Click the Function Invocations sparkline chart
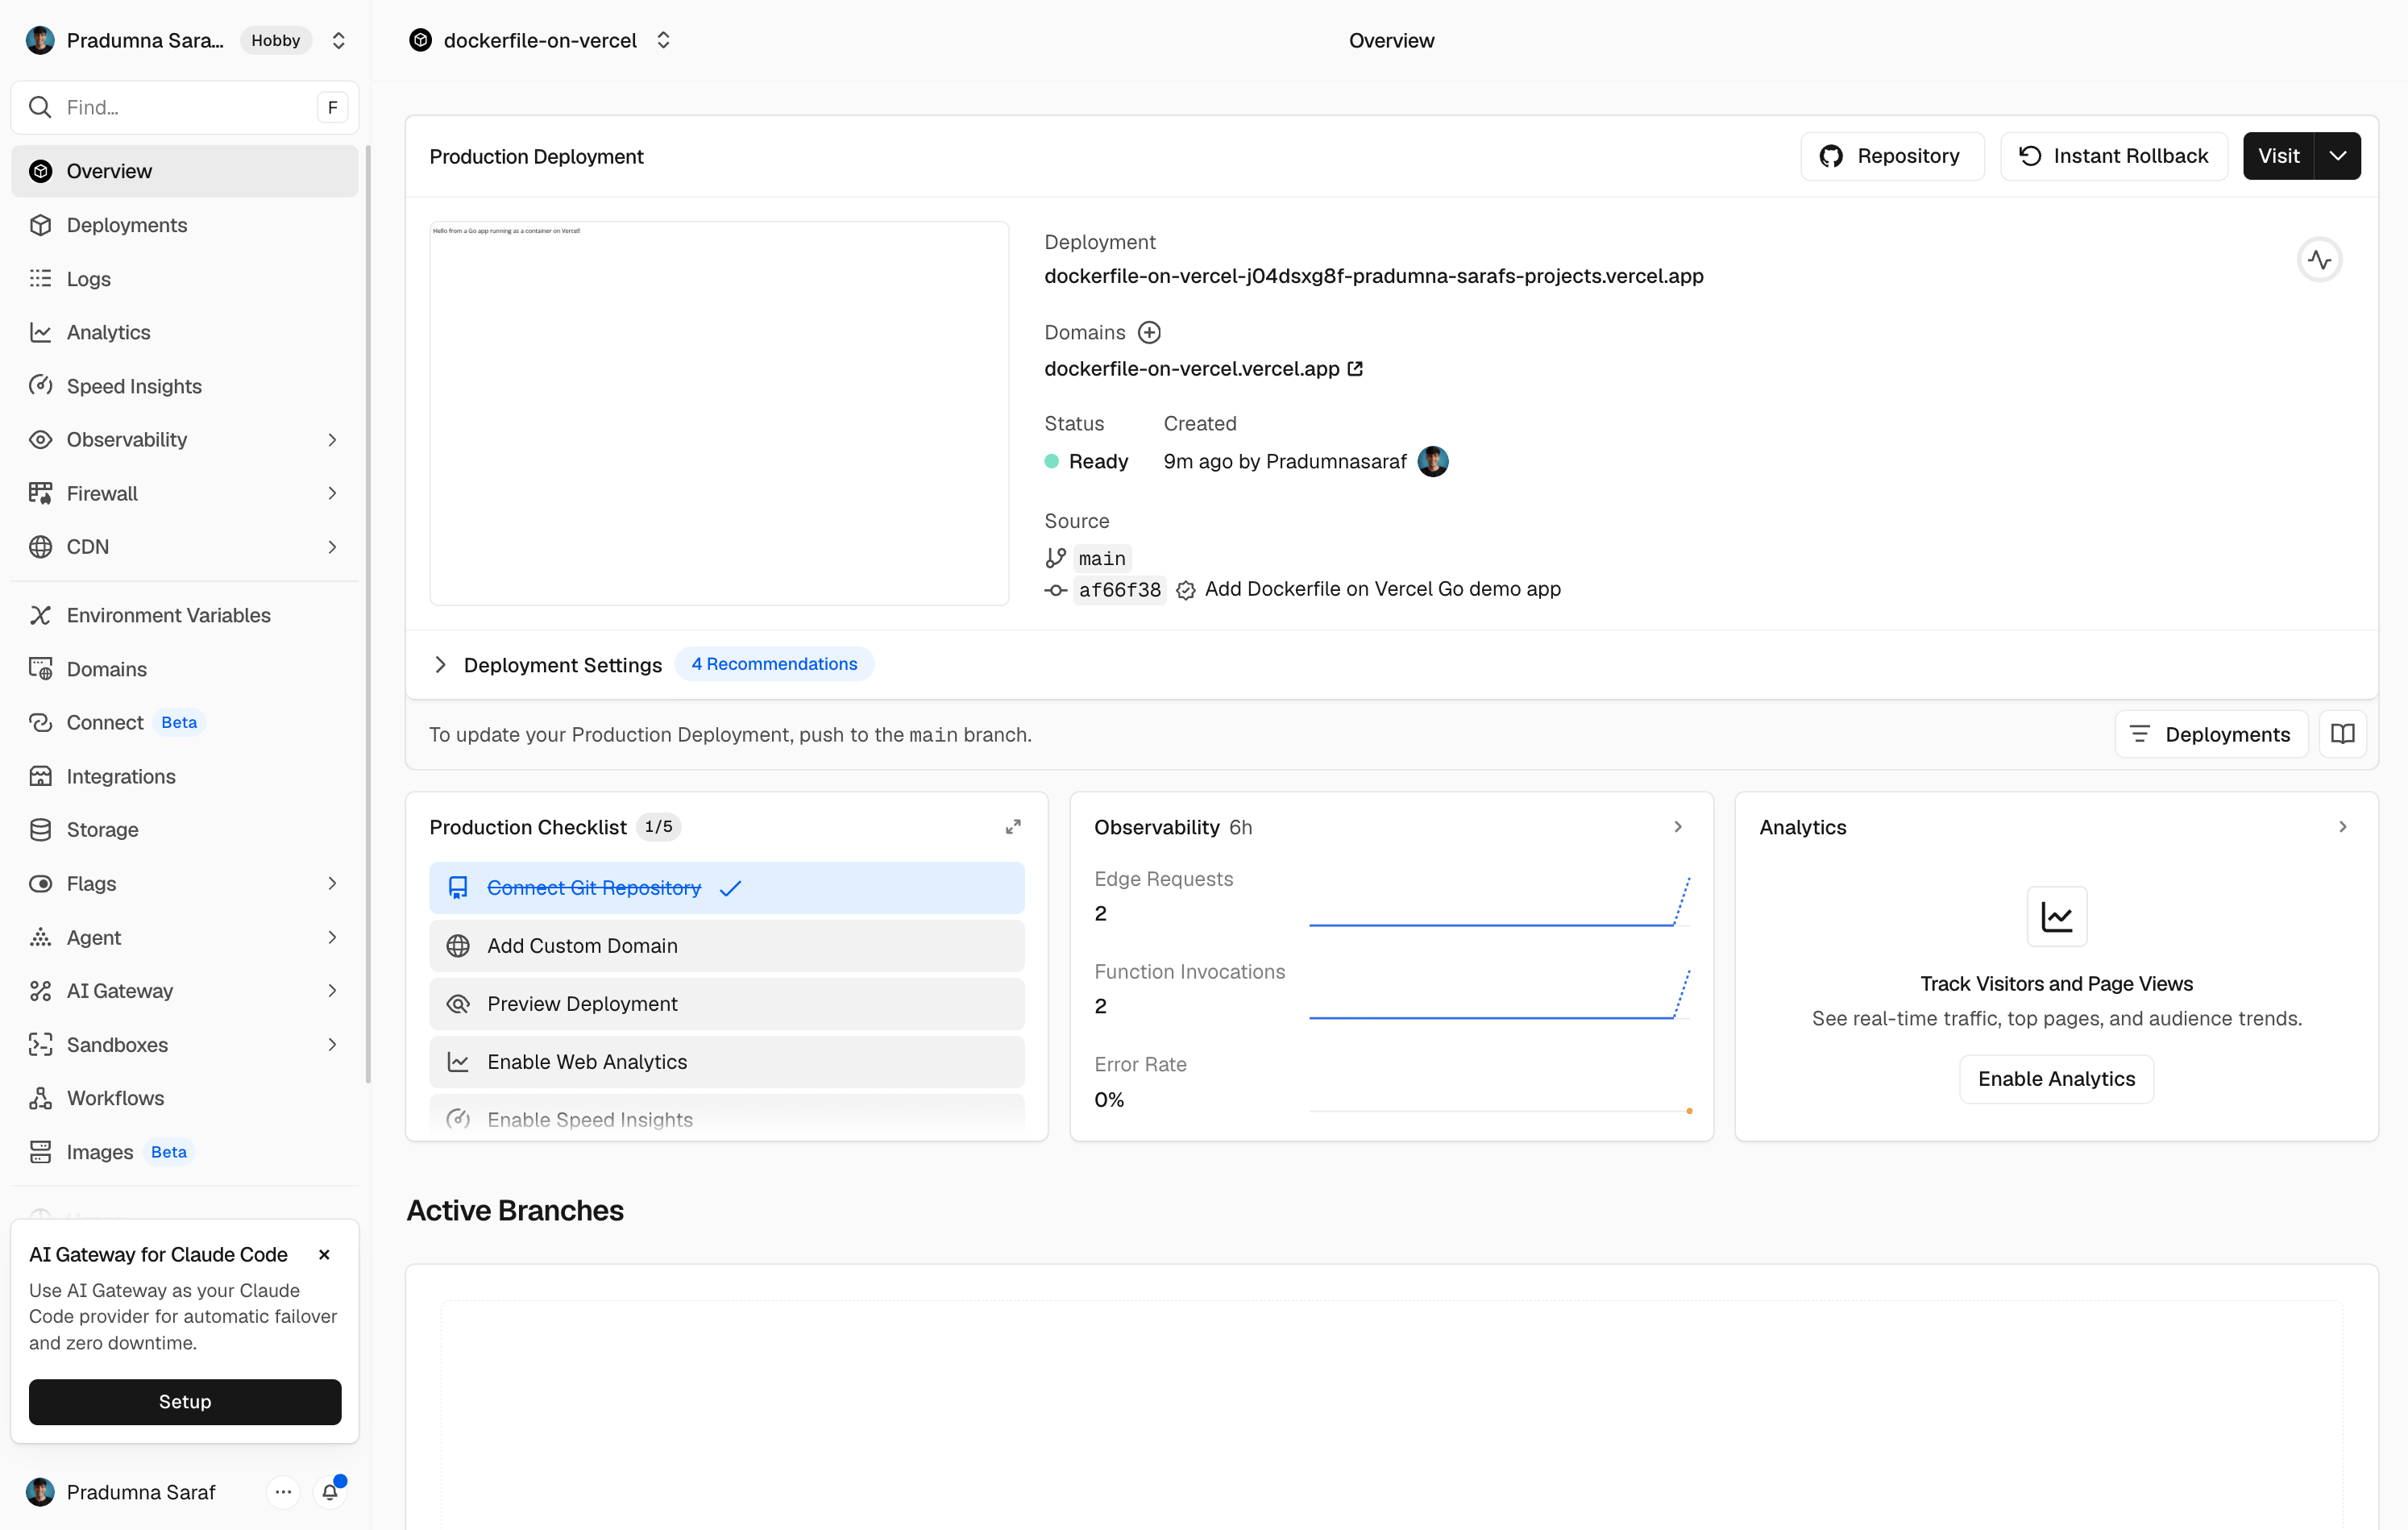The image size is (2408, 1530). tap(1499, 994)
